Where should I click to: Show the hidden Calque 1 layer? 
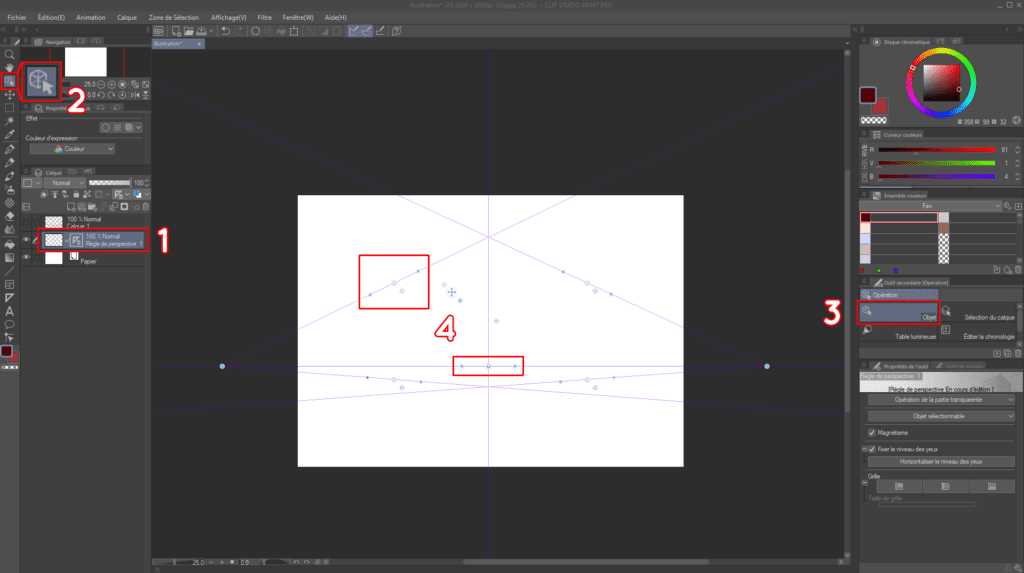pos(26,223)
